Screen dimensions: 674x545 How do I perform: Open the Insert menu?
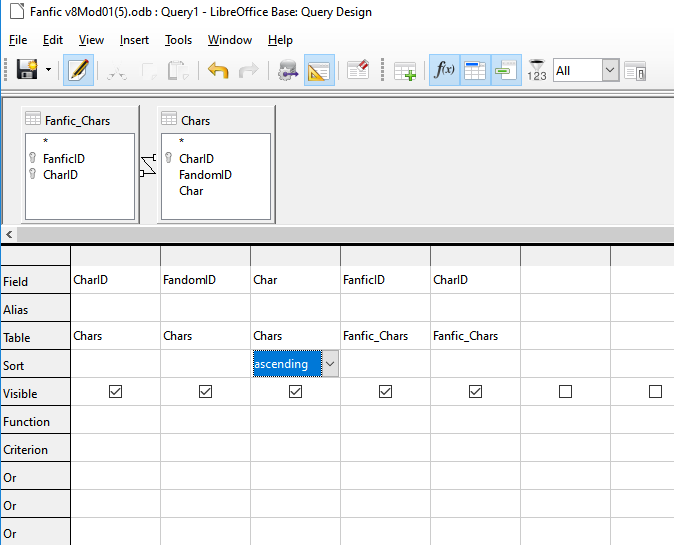(134, 40)
